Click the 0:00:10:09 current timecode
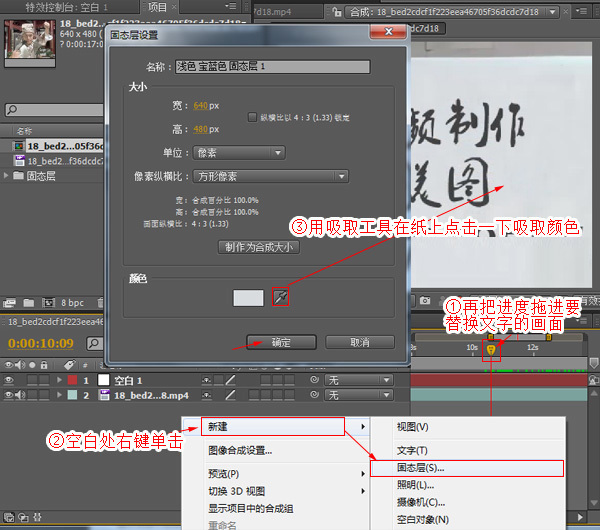Viewport: 600px width, 530px height. tap(41, 343)
